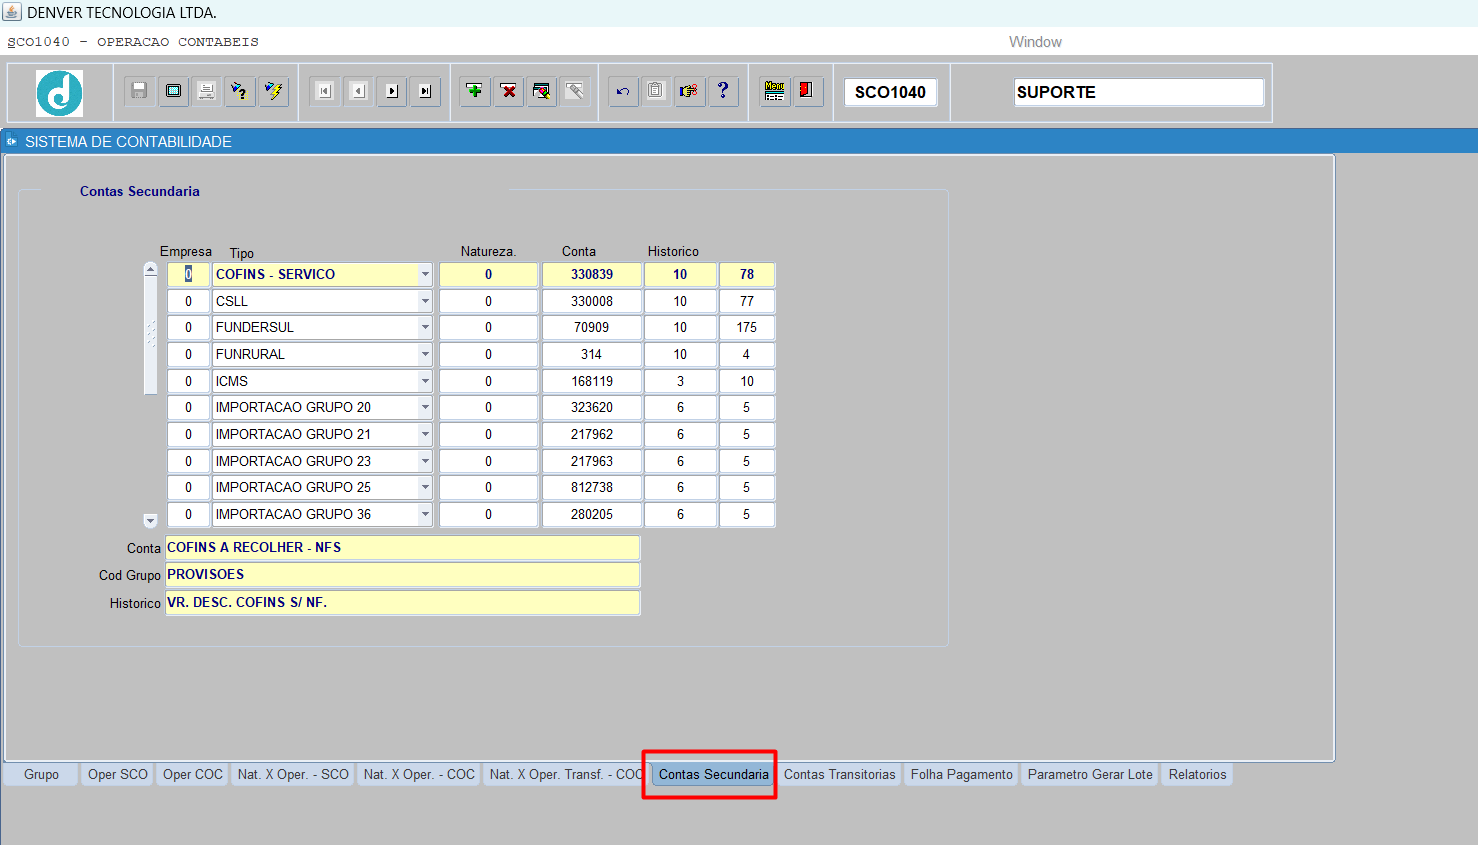
Task: Switch to the Grupo tab
Action: click(x=42, y=774)
